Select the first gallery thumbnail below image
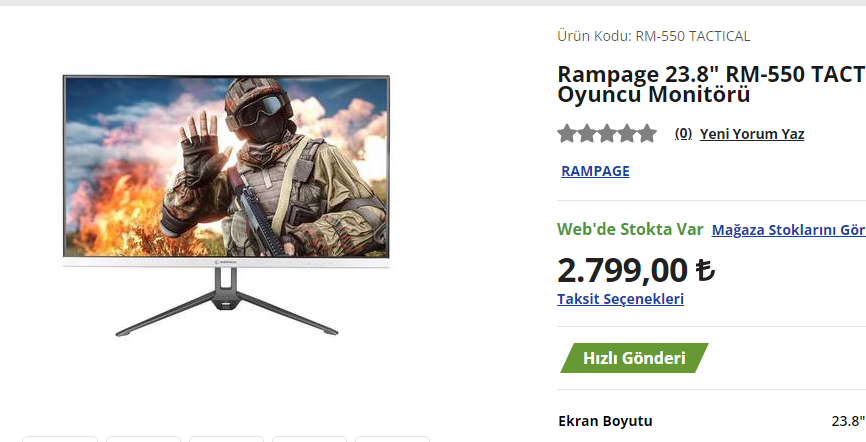Viewport: 866px width, 442px height. click(x=60, y=439)
